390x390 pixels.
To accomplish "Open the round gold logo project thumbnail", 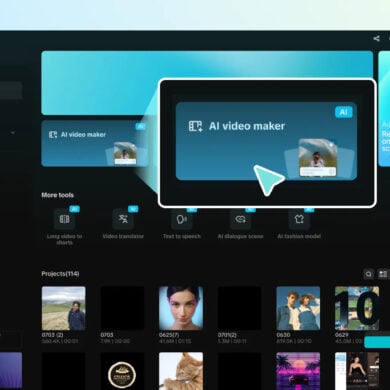I will pos(122,371).
